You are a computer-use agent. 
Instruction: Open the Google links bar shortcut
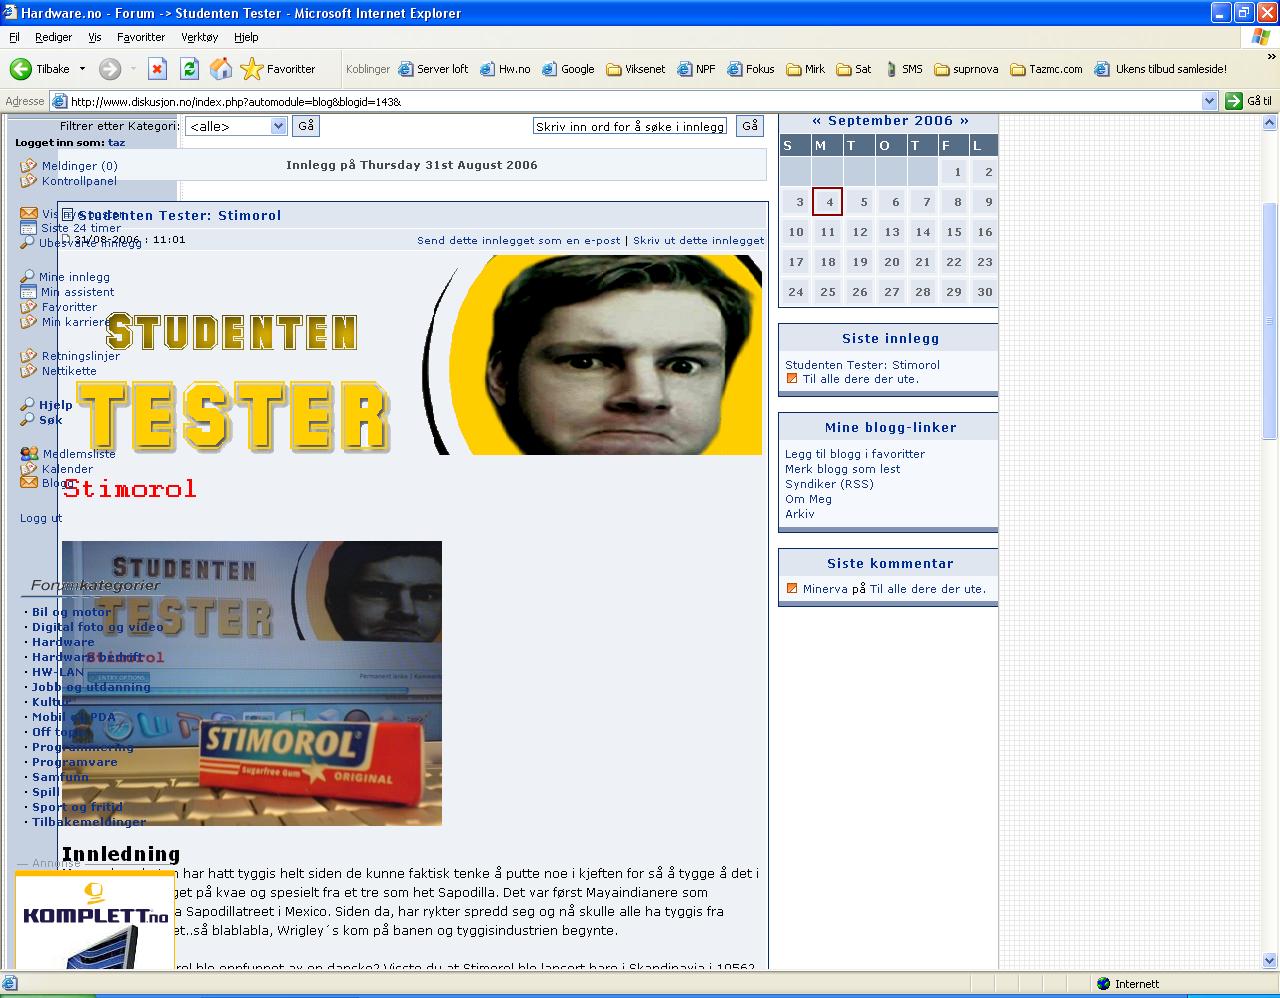tap(568, 69)
